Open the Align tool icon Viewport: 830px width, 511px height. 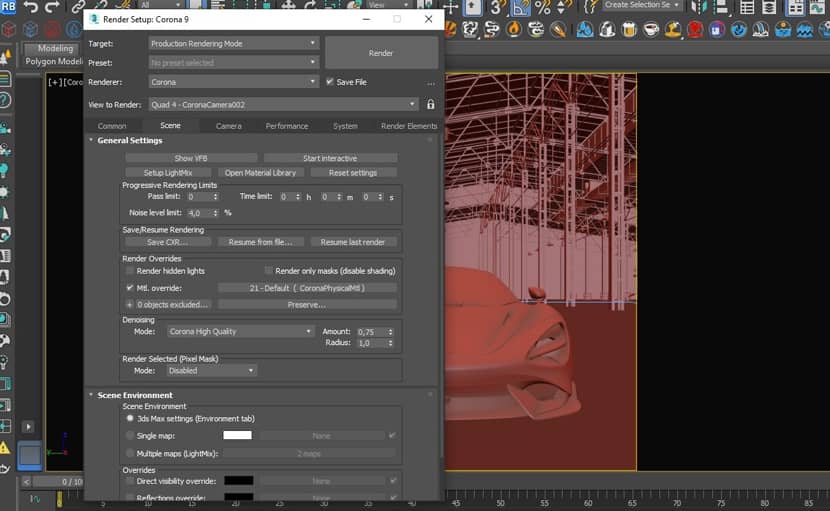click(721, 7)
